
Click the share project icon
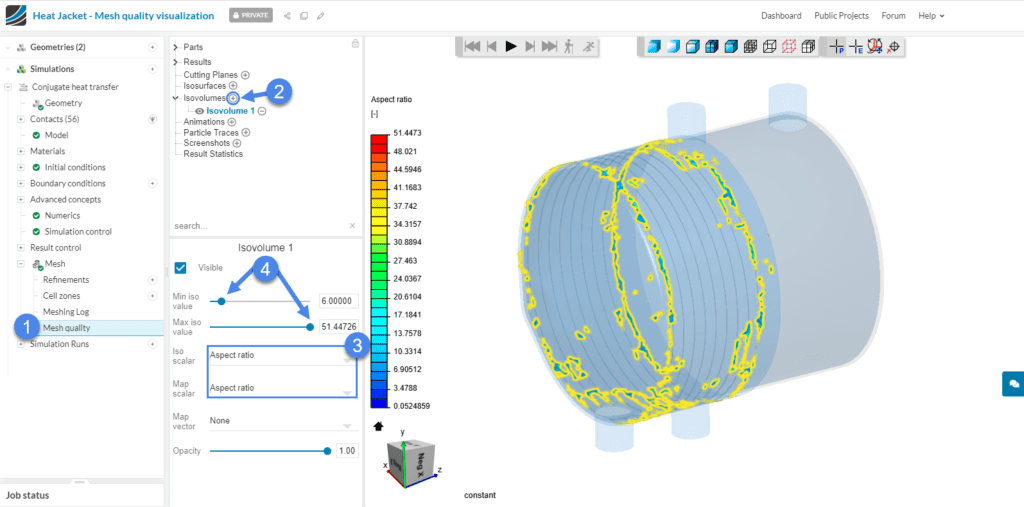288,16
